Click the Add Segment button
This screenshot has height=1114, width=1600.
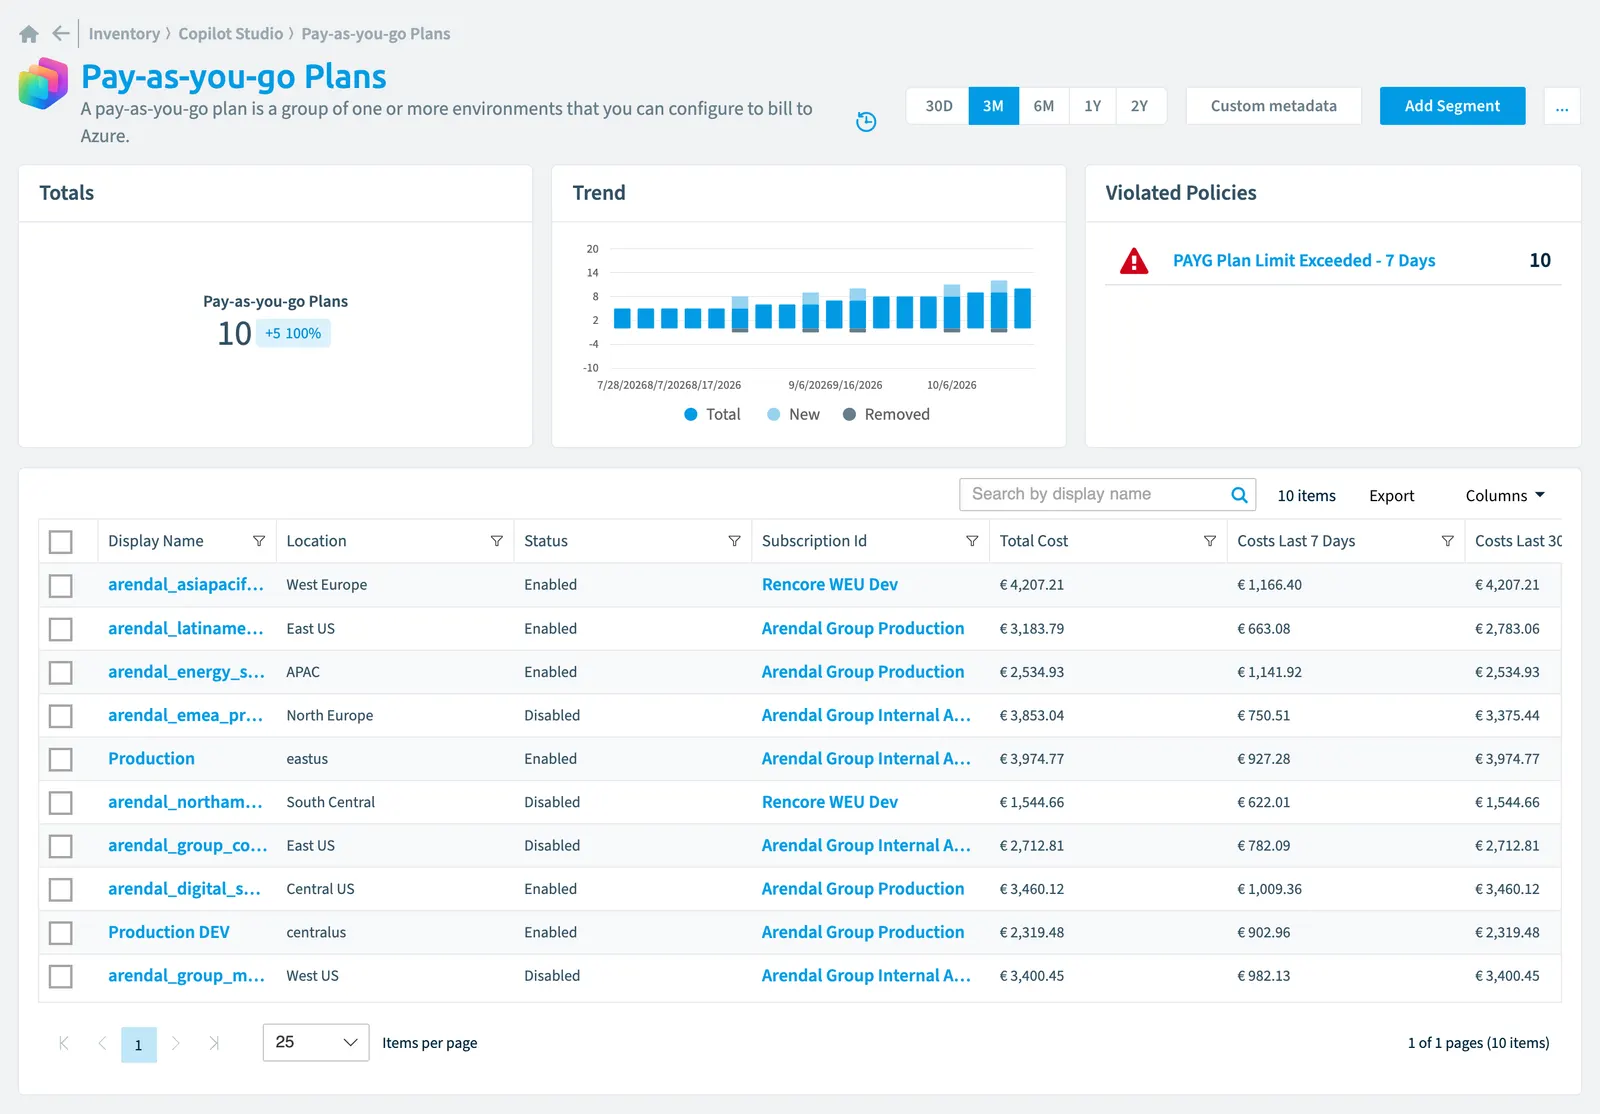[x=1452, y=106]
